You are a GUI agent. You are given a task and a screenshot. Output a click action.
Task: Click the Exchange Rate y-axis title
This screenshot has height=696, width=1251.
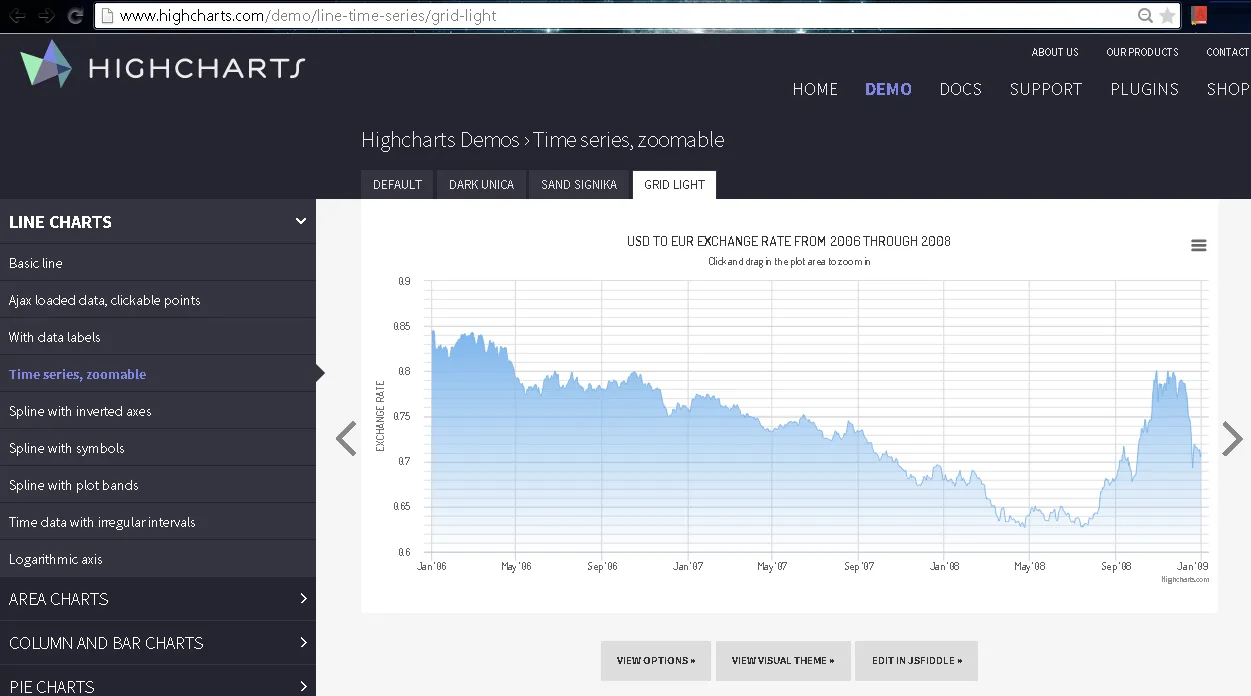tap(380, 416)
